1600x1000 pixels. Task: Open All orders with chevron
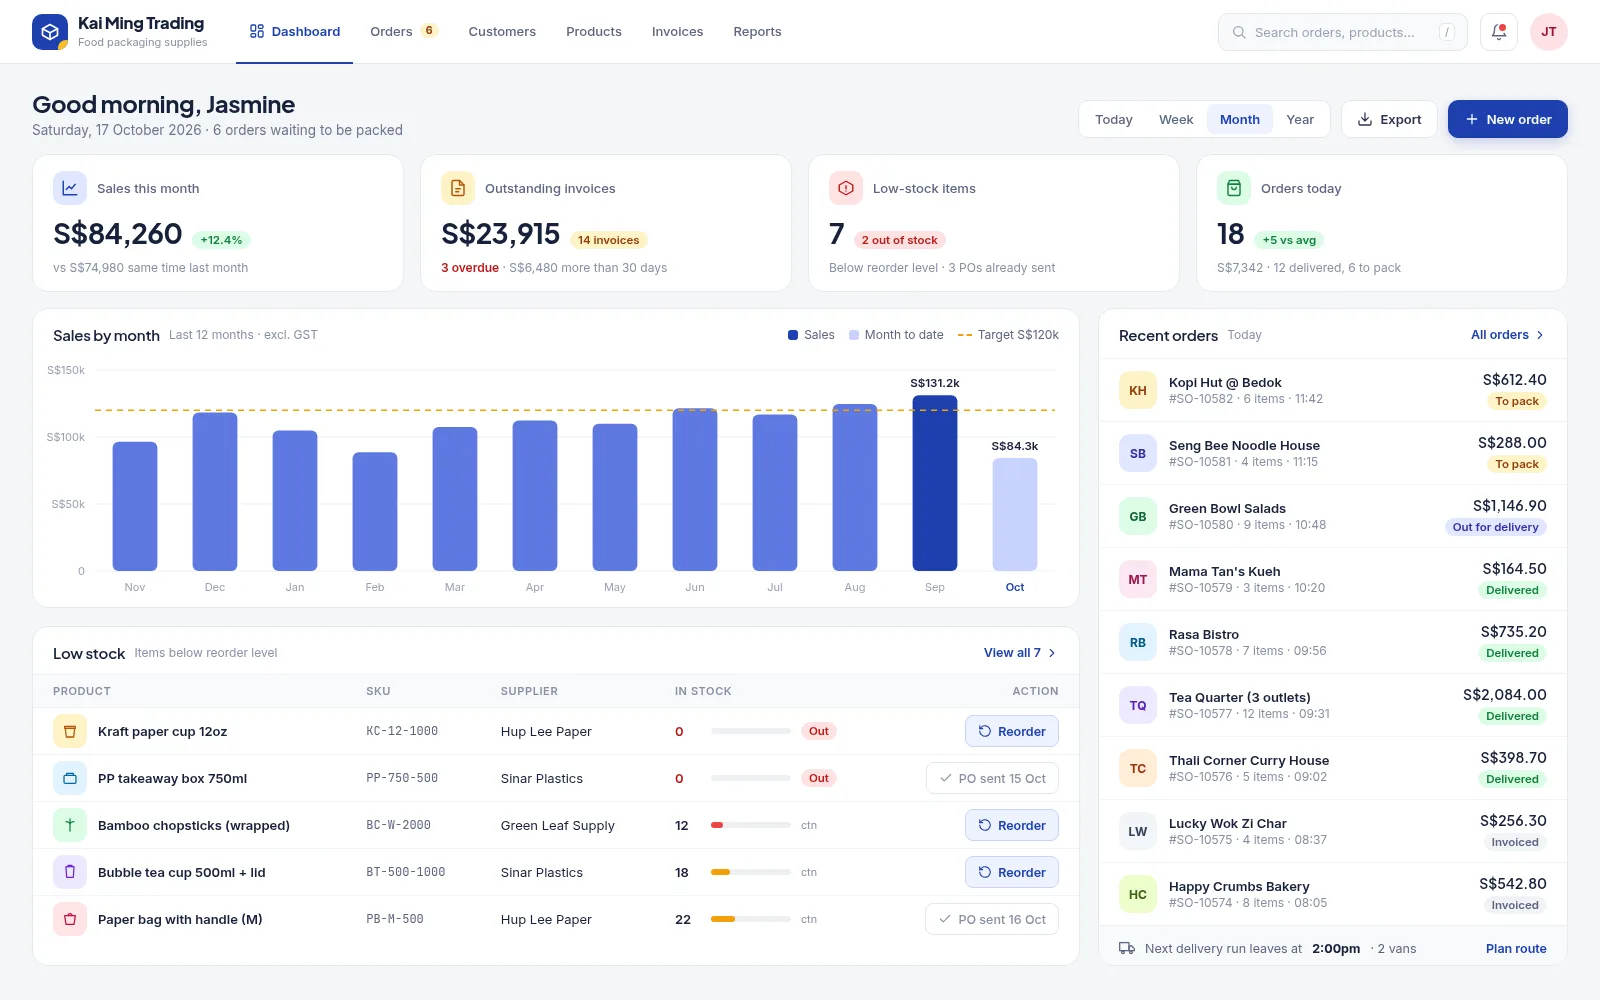1507,335
